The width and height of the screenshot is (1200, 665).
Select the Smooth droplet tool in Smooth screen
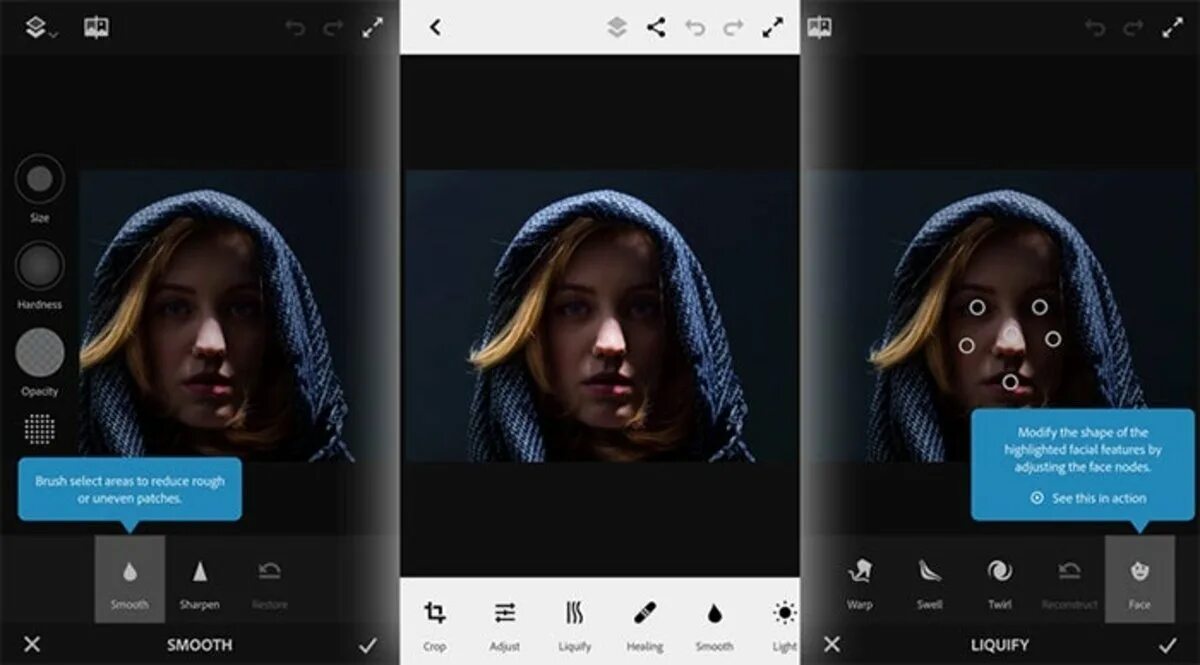pyautogui.click(x=130, y=579)
